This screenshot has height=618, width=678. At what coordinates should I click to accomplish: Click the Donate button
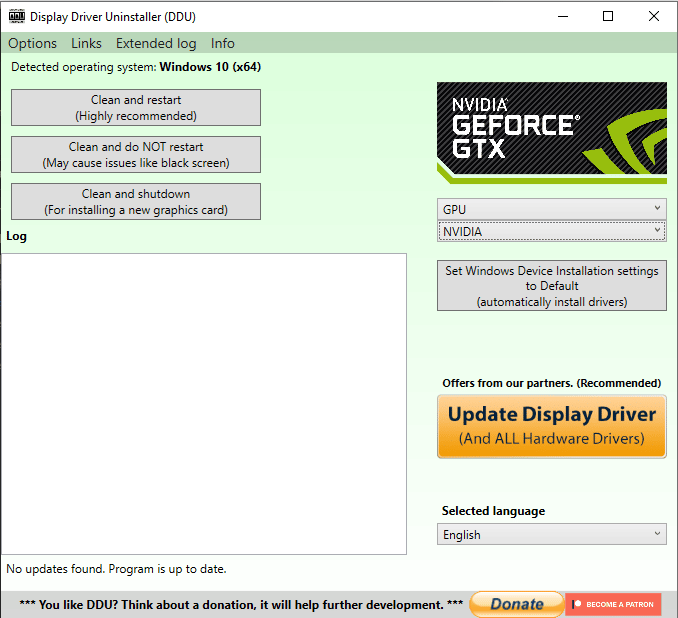[x=517, y=604]
